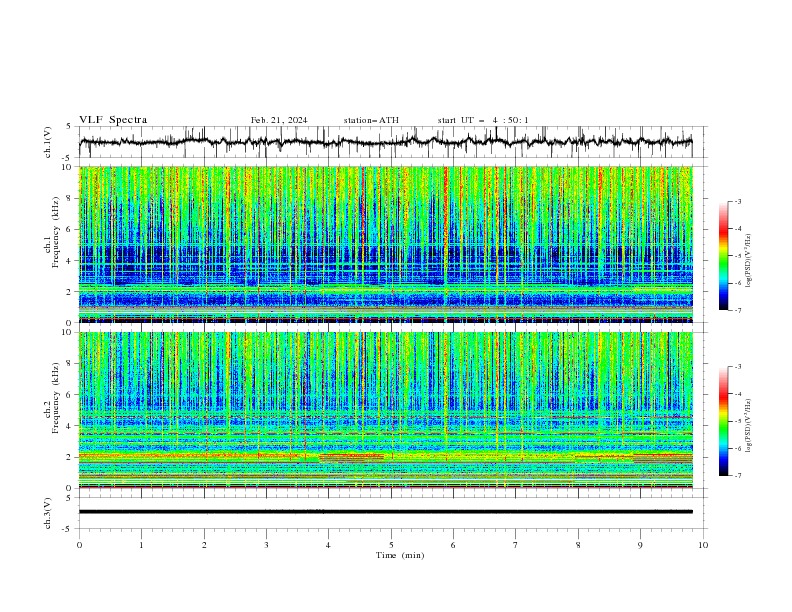Click inside the ch.2 spectrogram panel
The width and height of the screenshot is (792, 612).
coord(386,410)
